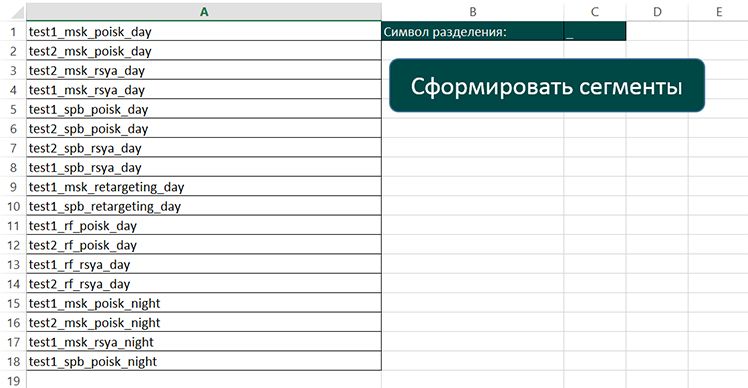This screenshot has width=748, height=388.
Task: Select cell test1_spb_poisk_day
Action: click(x=204, y=109)
